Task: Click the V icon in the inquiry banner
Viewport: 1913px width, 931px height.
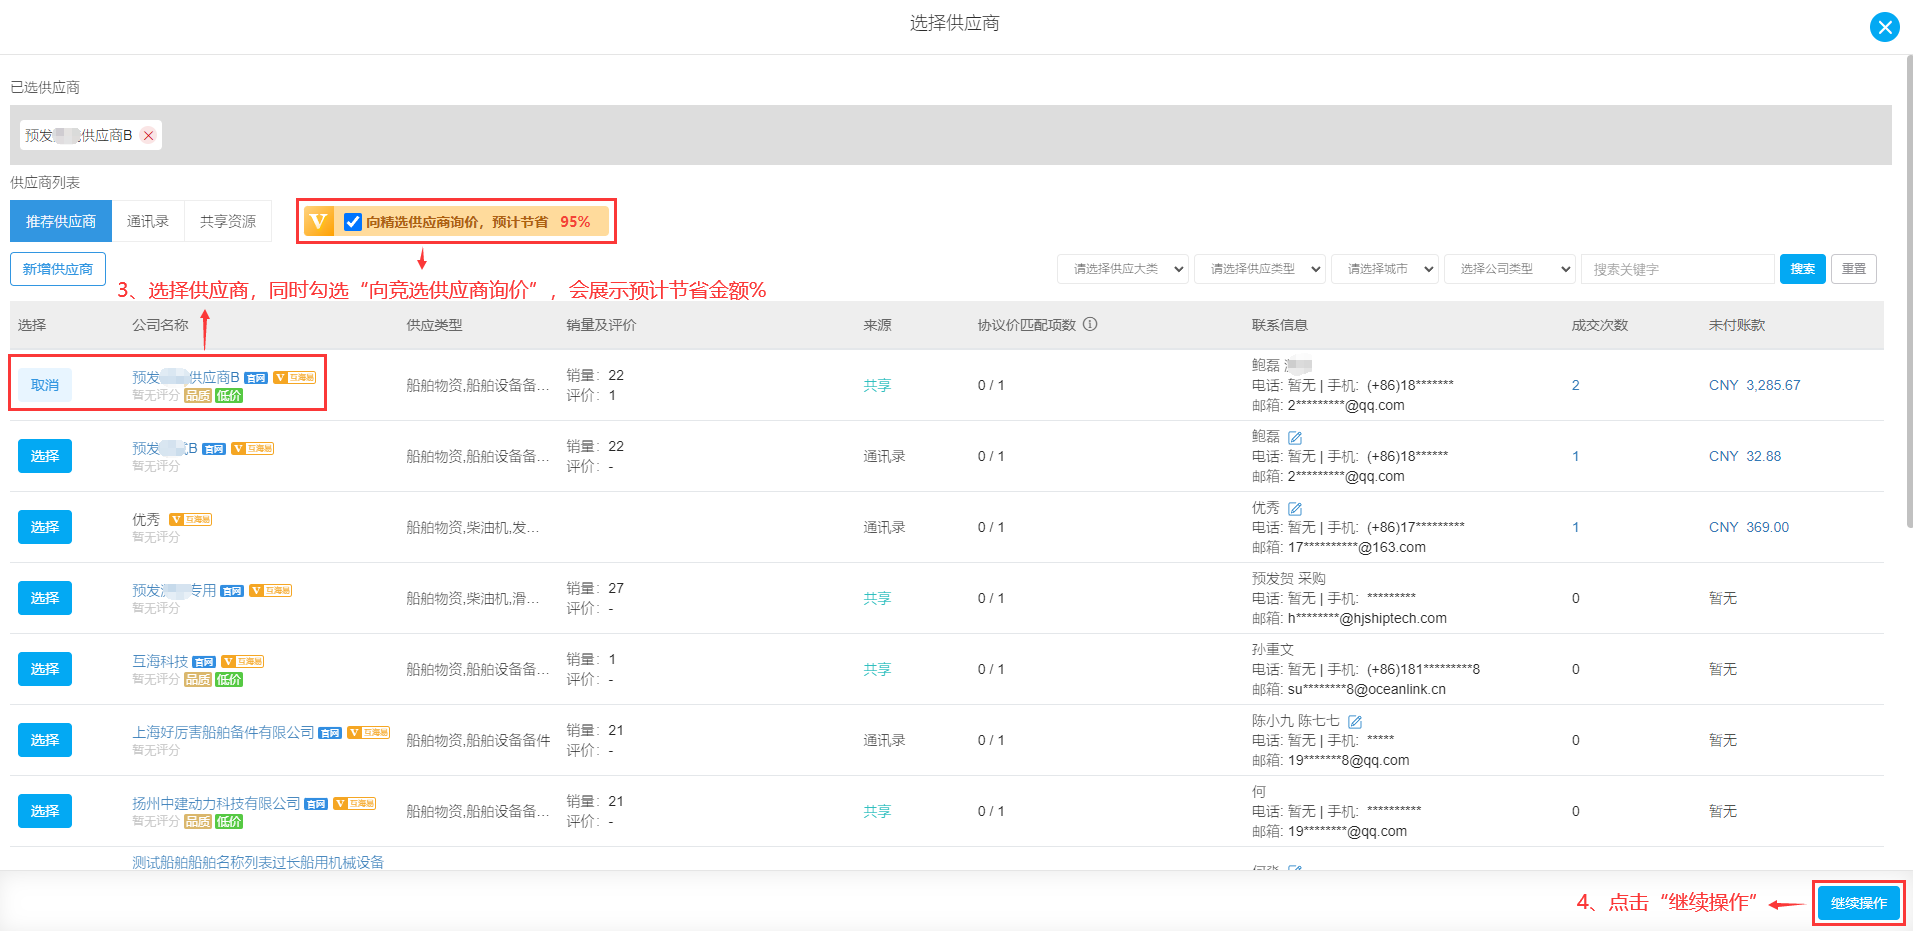Action: [319, 221]
